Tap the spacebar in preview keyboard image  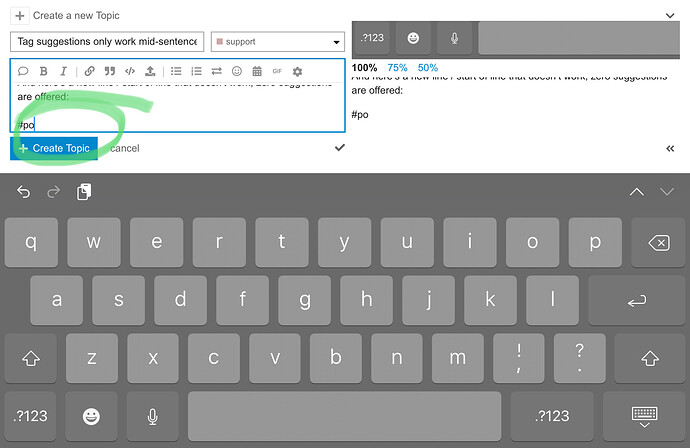[579, 38]
